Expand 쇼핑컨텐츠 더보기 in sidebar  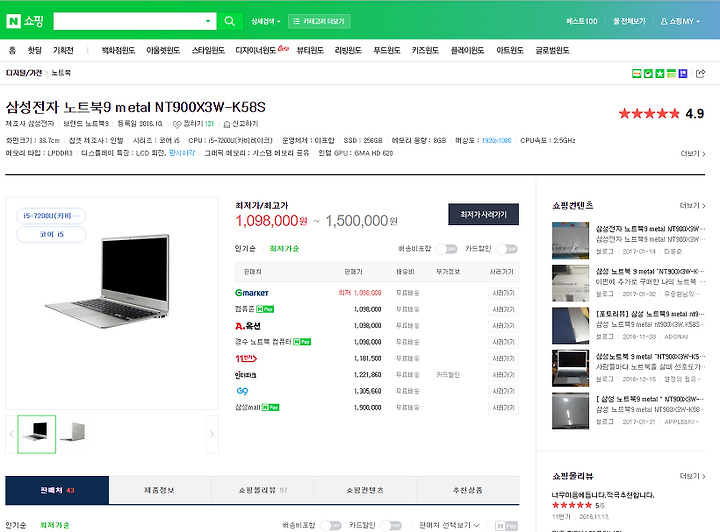coord(692,206)
